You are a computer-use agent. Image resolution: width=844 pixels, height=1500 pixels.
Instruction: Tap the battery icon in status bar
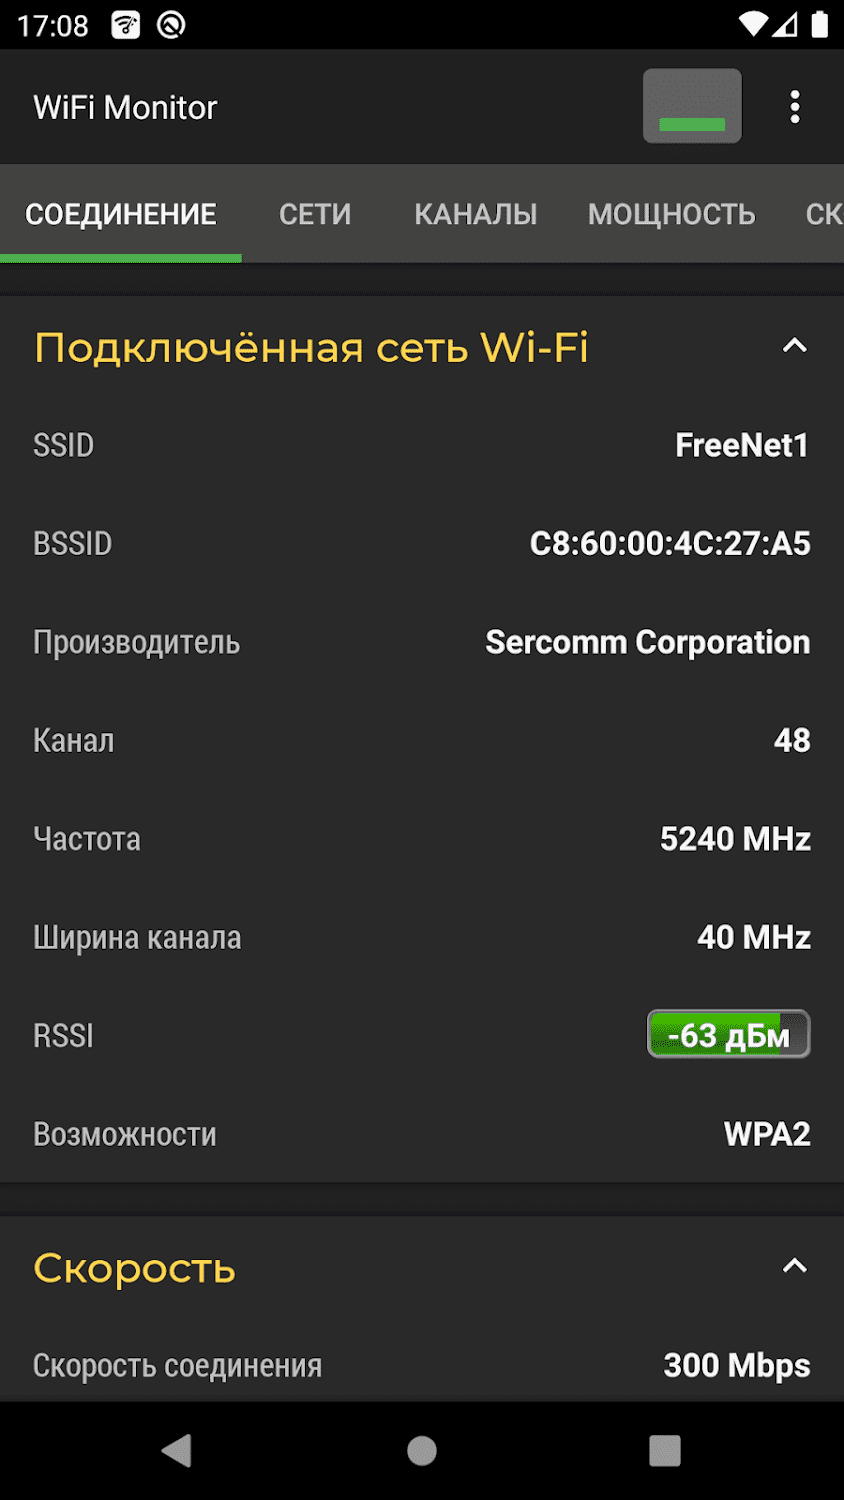[820, 24]
